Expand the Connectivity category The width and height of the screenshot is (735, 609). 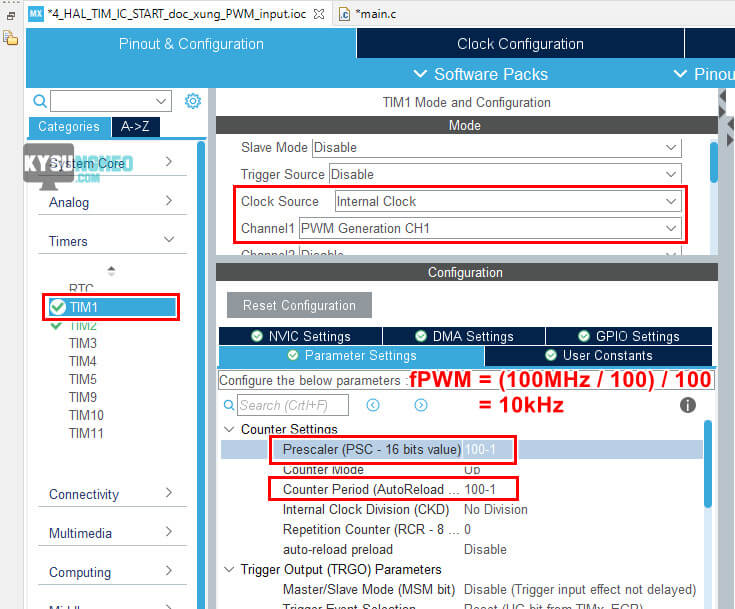tap(169, 494)
